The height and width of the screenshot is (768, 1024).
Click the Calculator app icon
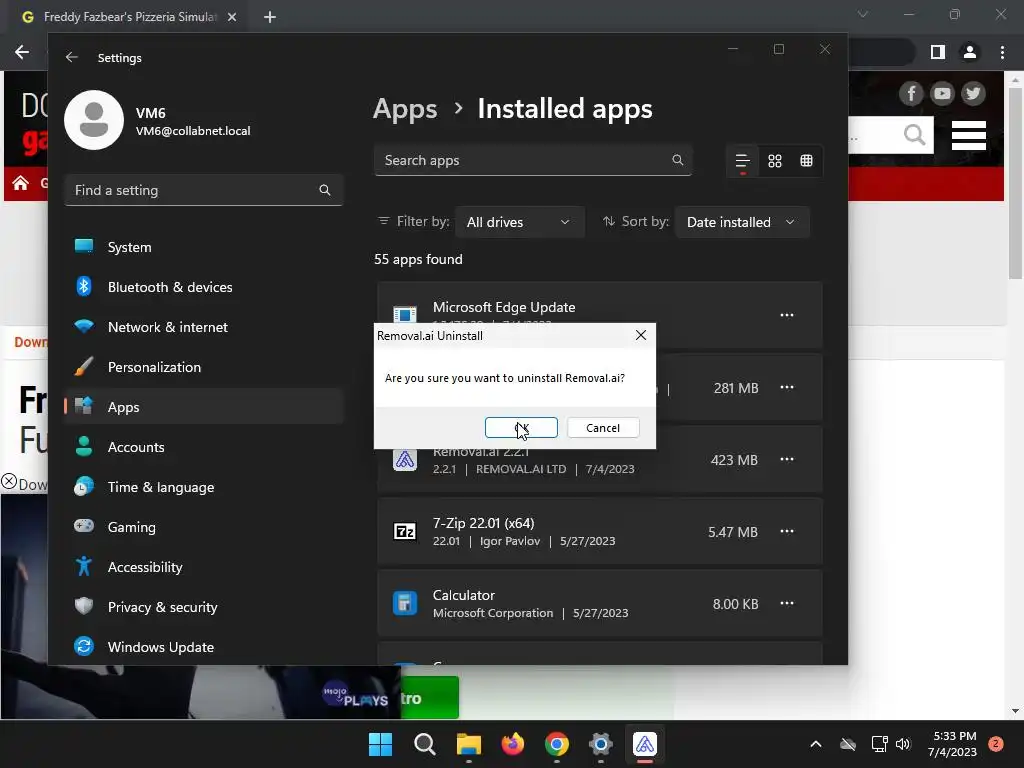[x=405, y=603]
